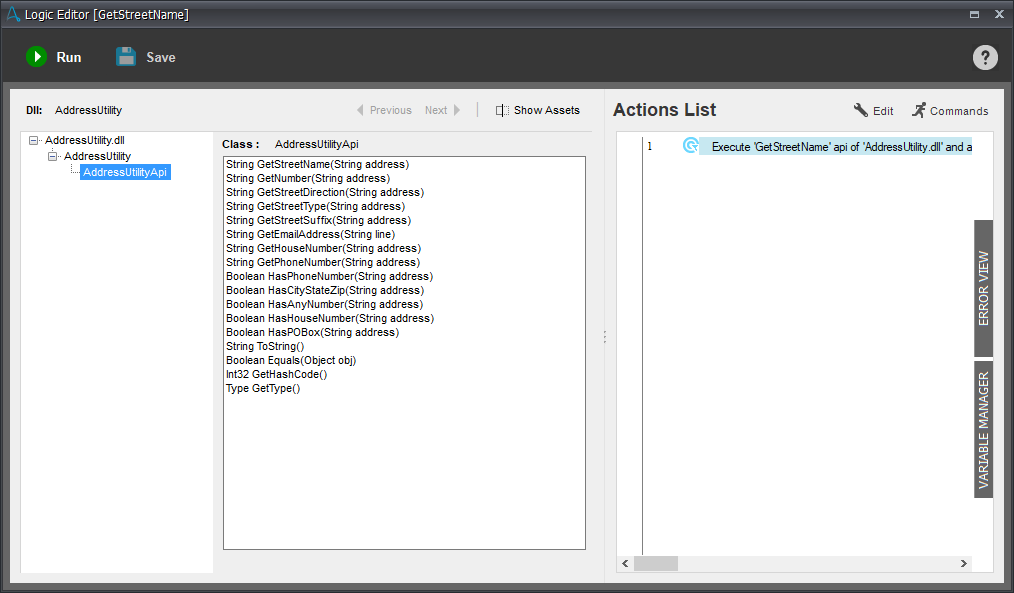Click the Edit wrench icon
Viewport: 1014px width, 593px height.
click(860, 110)
